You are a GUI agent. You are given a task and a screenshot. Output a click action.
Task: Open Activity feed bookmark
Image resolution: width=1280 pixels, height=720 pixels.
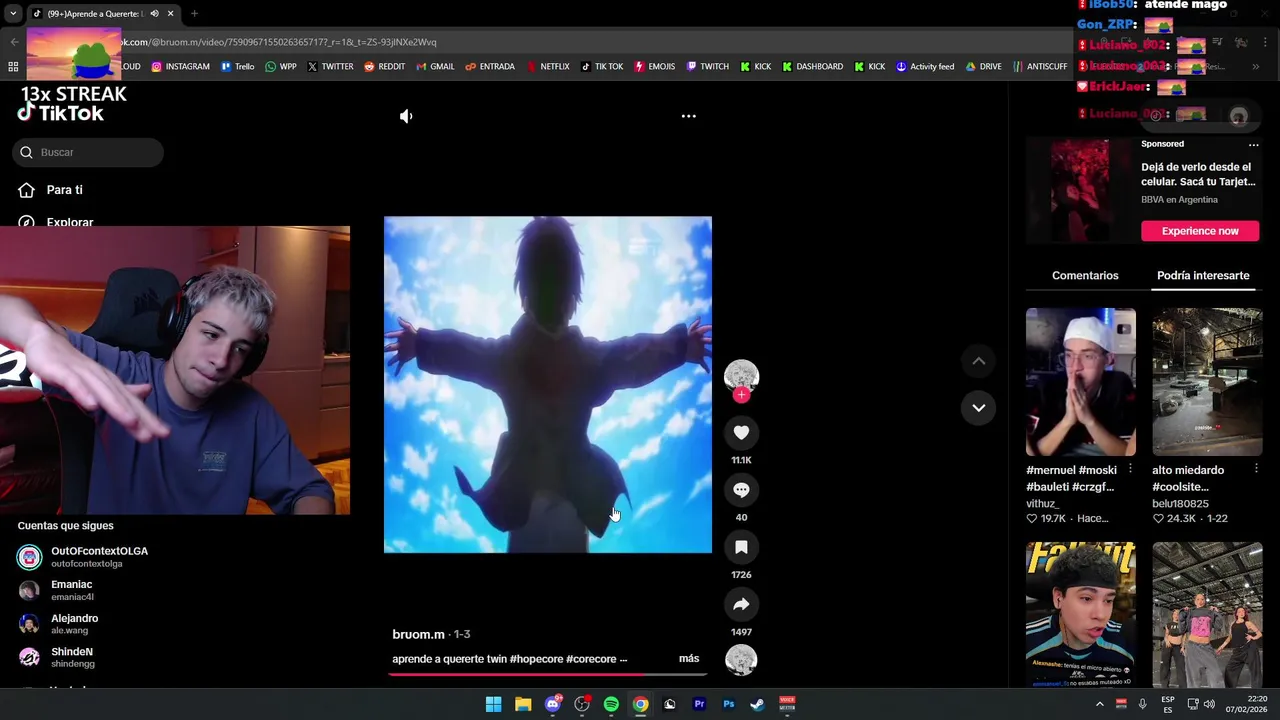tap(924, 67)
